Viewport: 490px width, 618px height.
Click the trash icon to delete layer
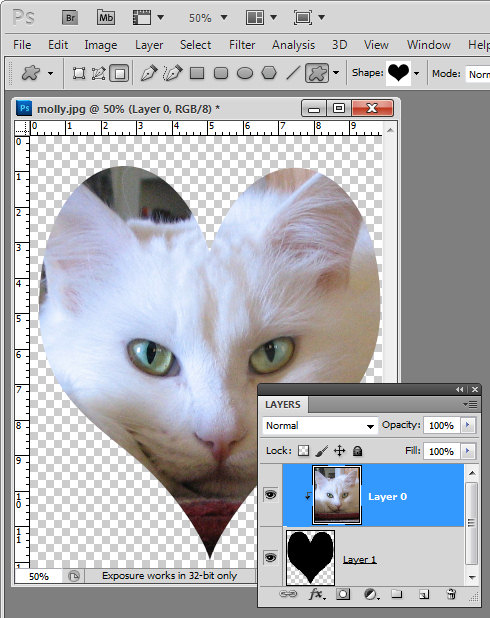pos(451,594)
